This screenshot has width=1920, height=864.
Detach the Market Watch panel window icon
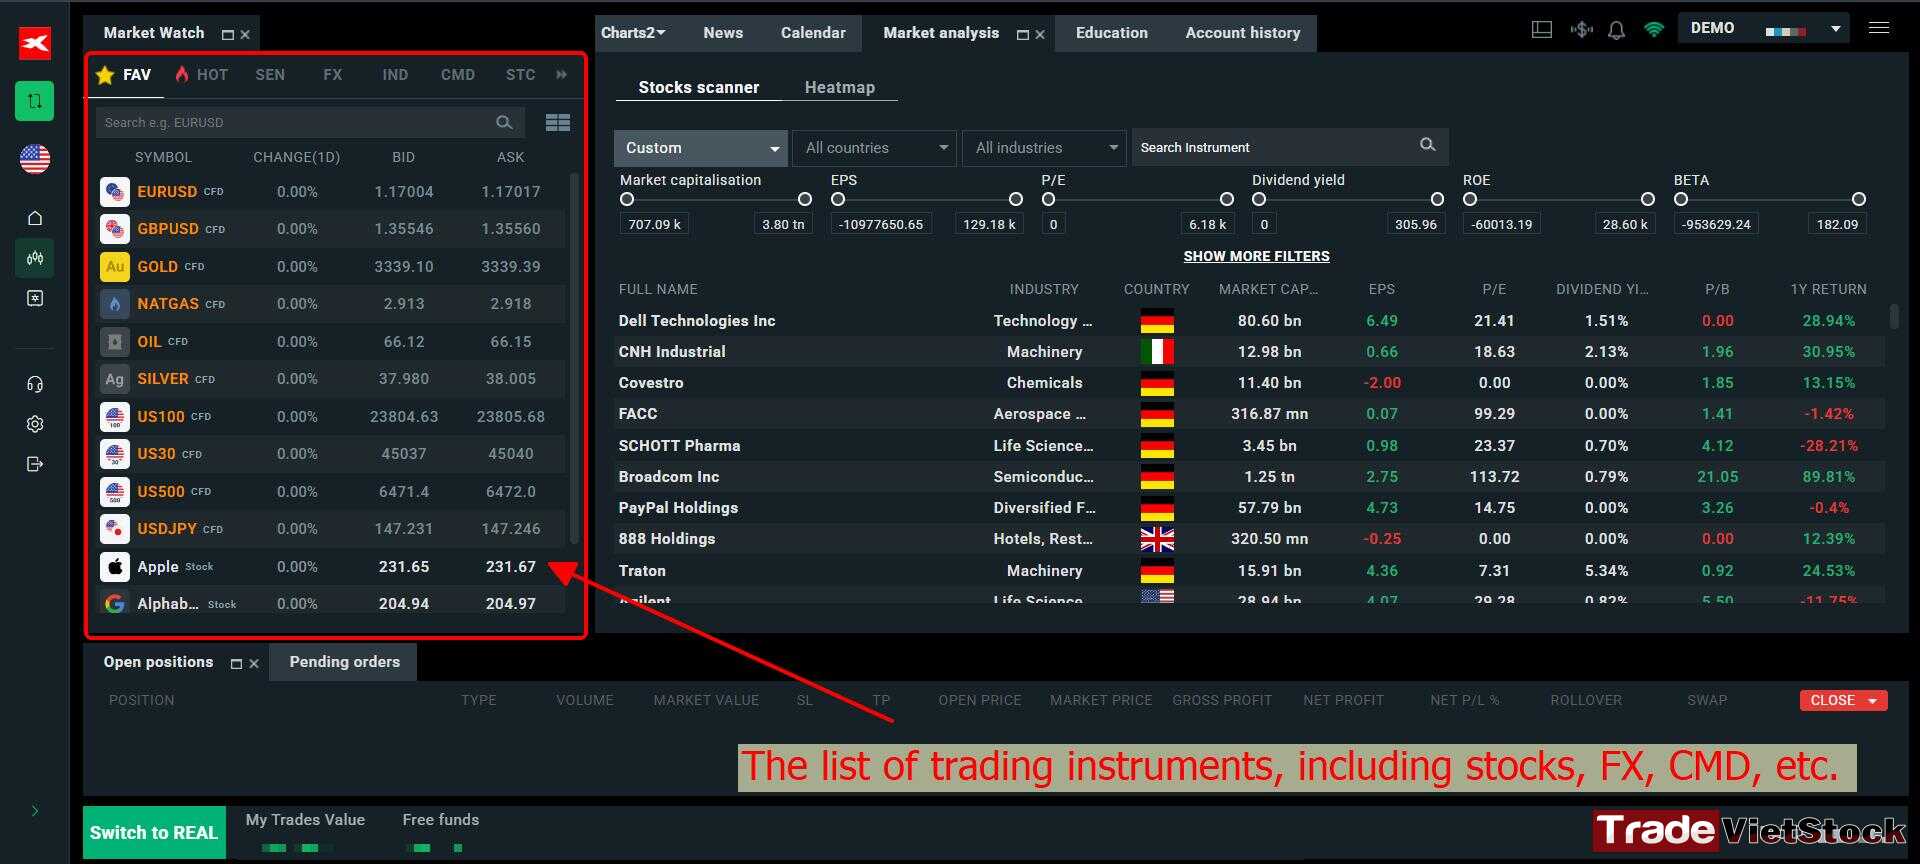click(227, 34)
